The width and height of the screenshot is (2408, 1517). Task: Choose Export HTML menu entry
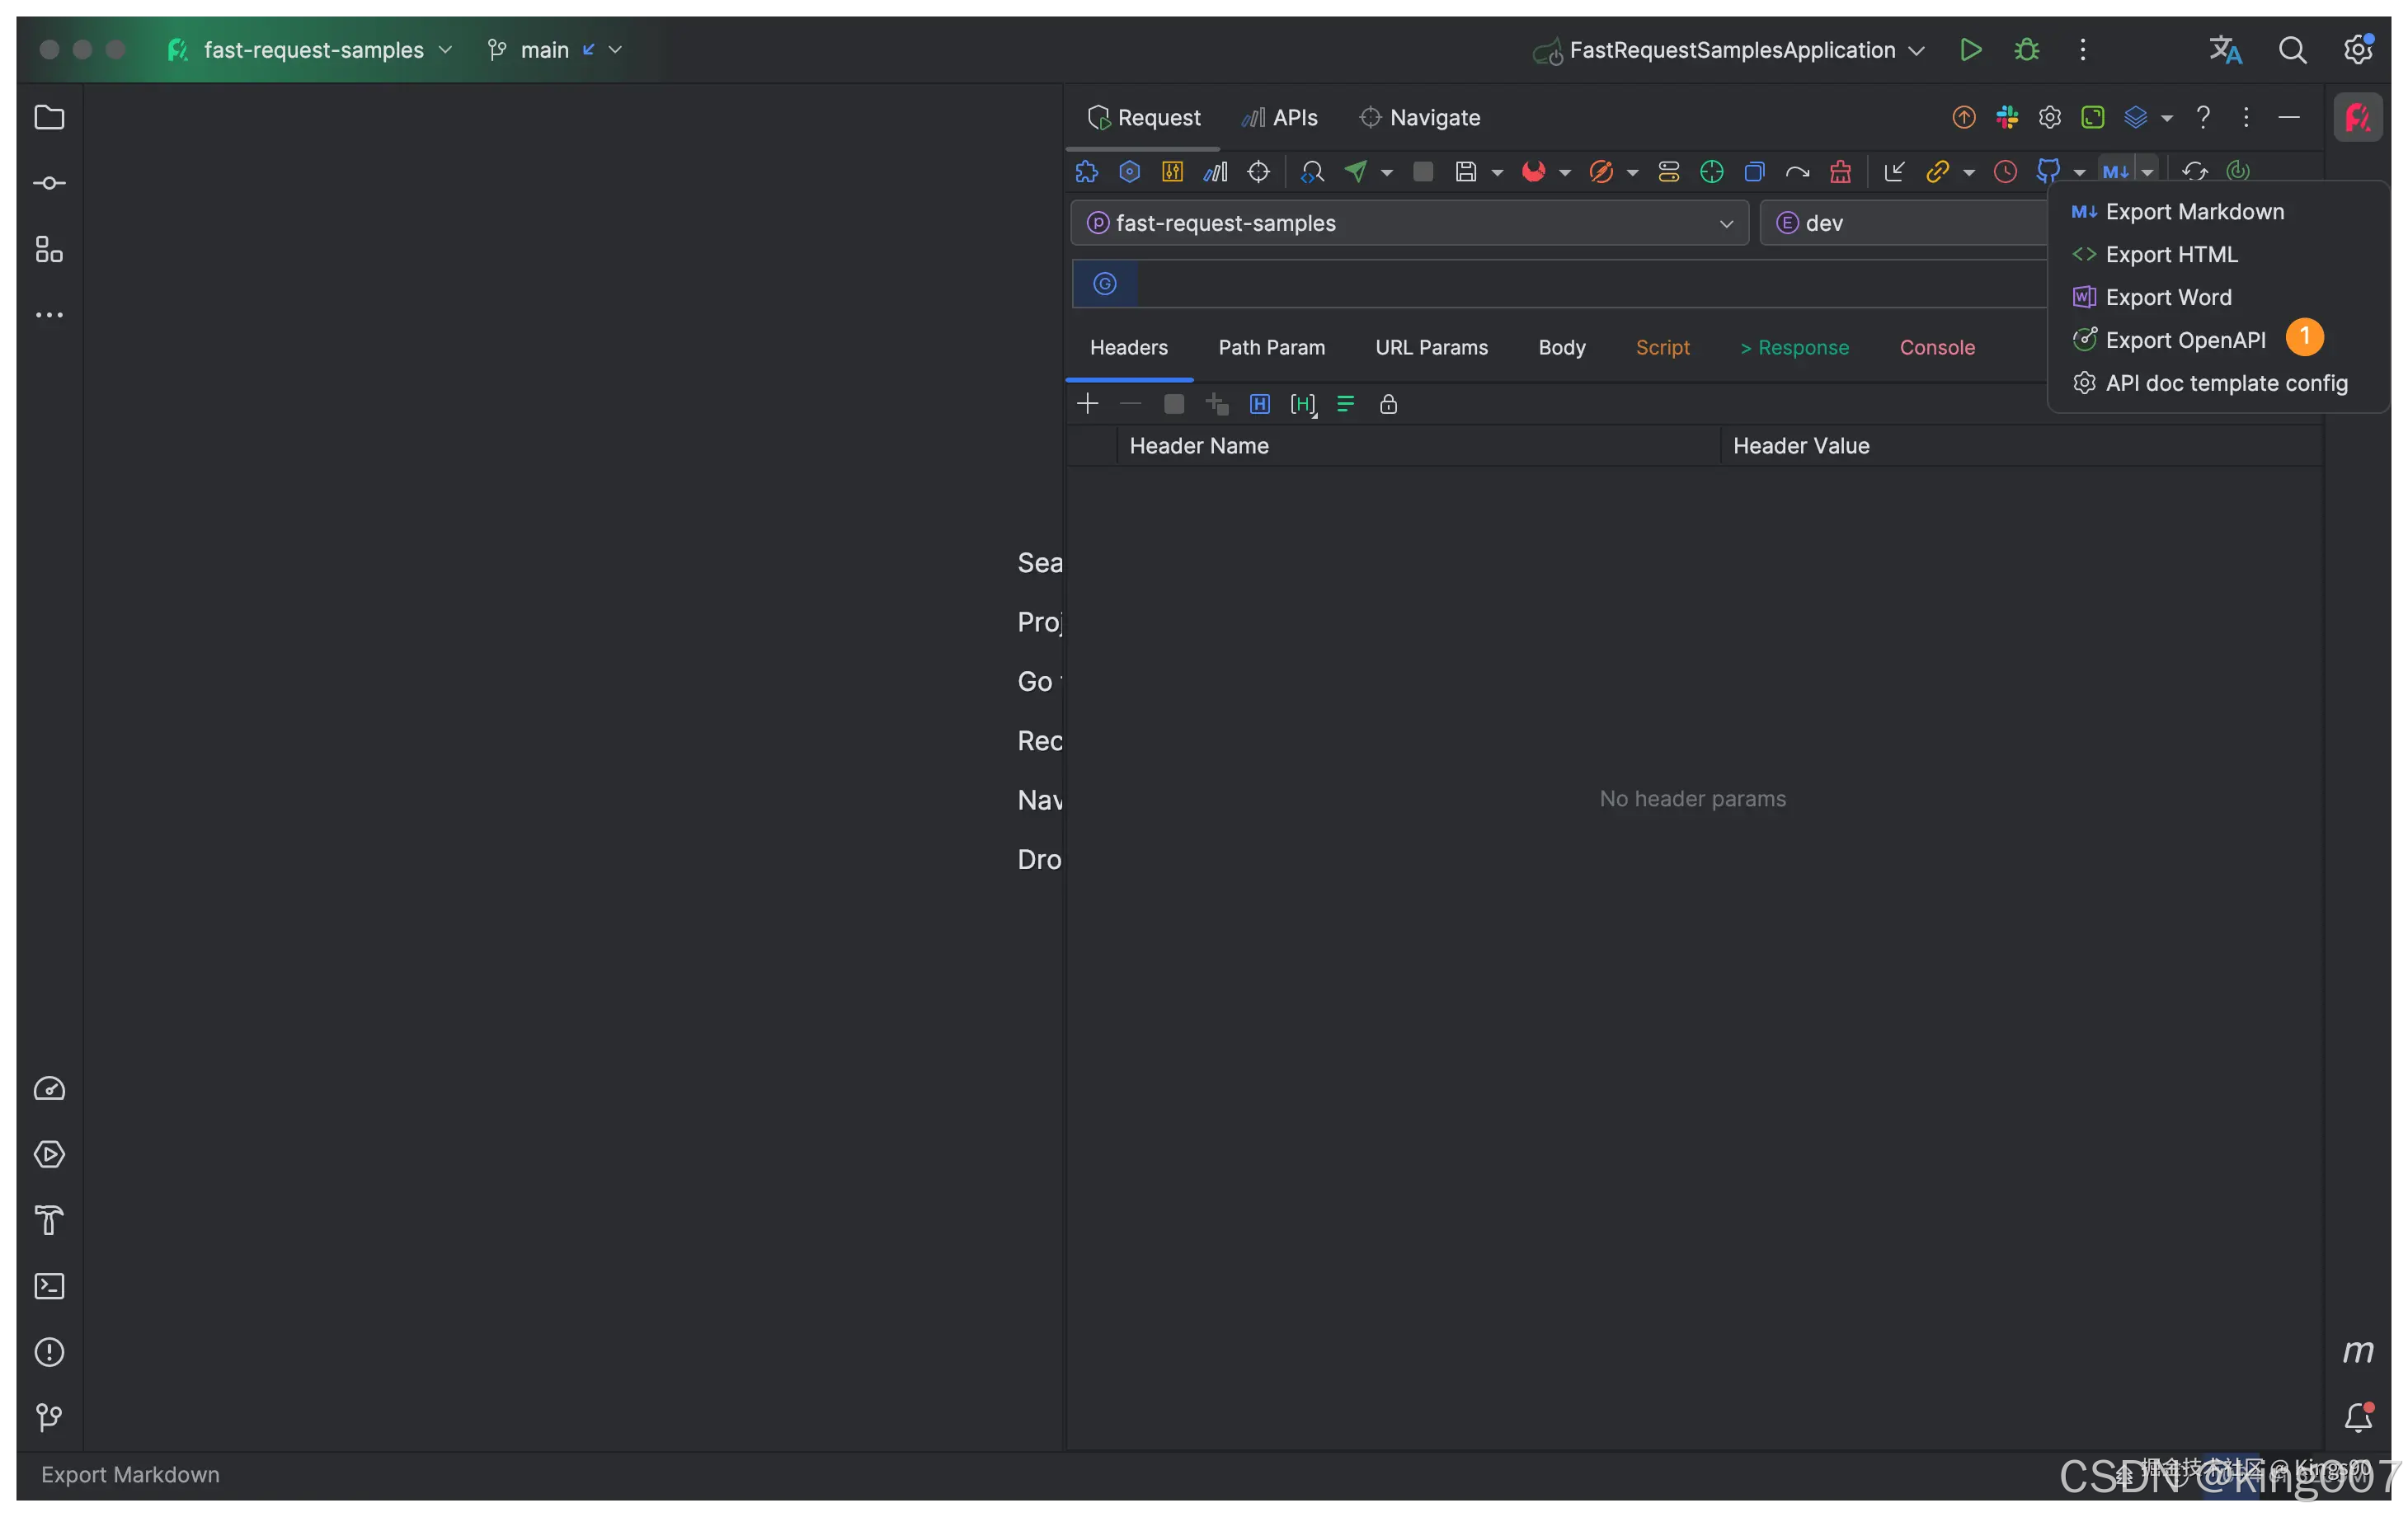(x=2171, y=254)
